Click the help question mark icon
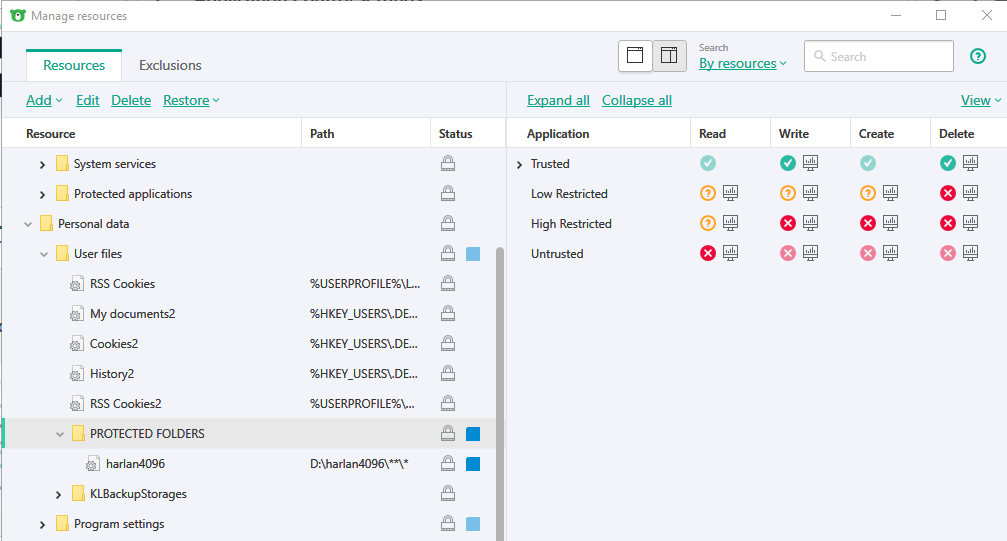Viewport: 1007px width, 541px height. pyautogui.click(x=978, y=56)
